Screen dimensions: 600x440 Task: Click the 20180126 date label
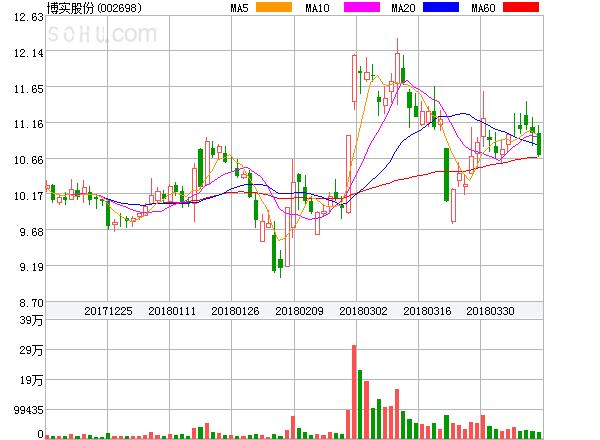click(x=235, y=311)
